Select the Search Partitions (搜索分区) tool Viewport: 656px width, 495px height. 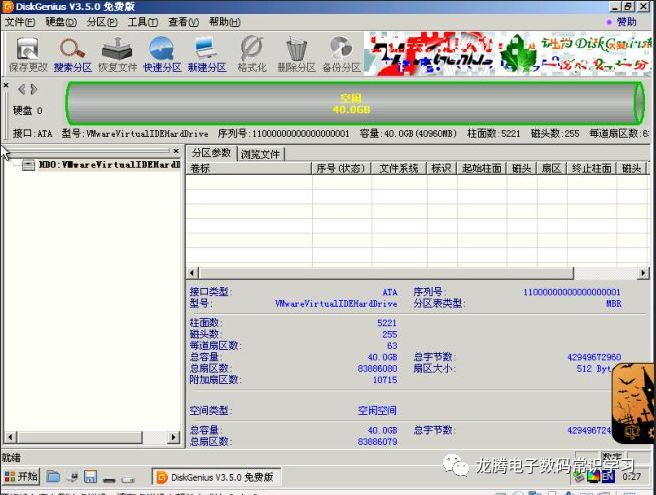tap(73, 54)
